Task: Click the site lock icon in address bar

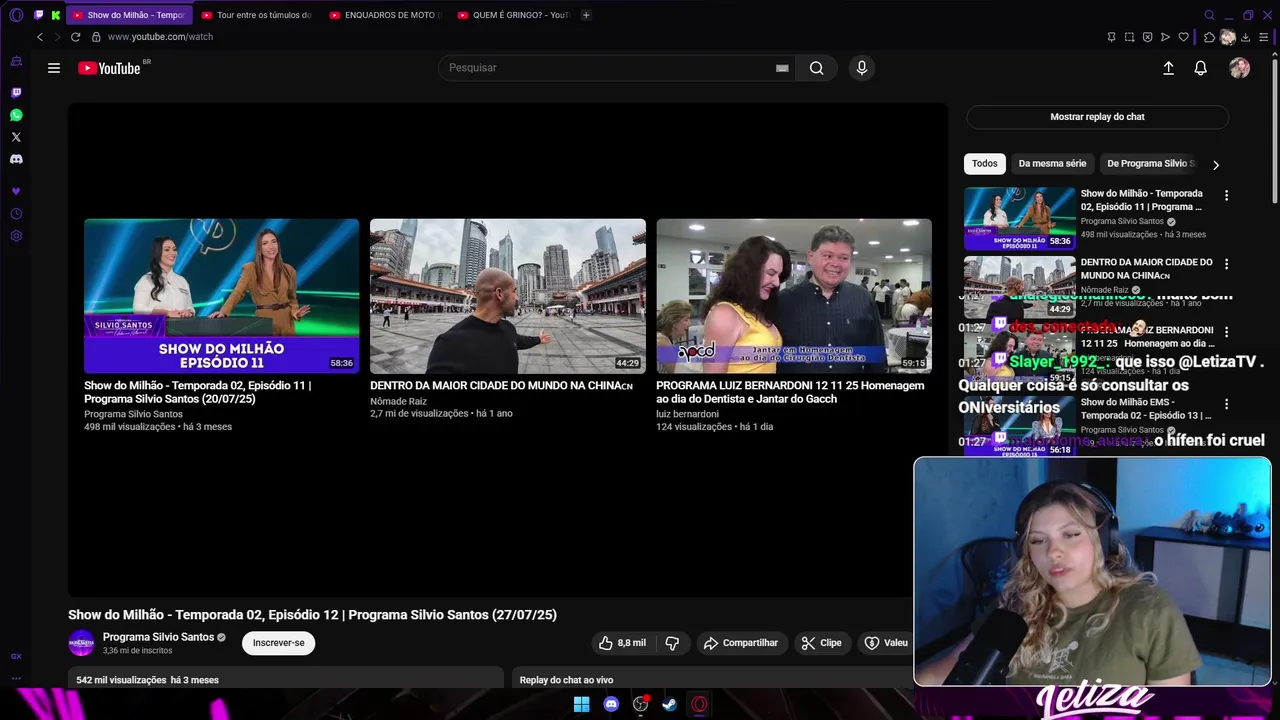Action: (x=96, y=37)
